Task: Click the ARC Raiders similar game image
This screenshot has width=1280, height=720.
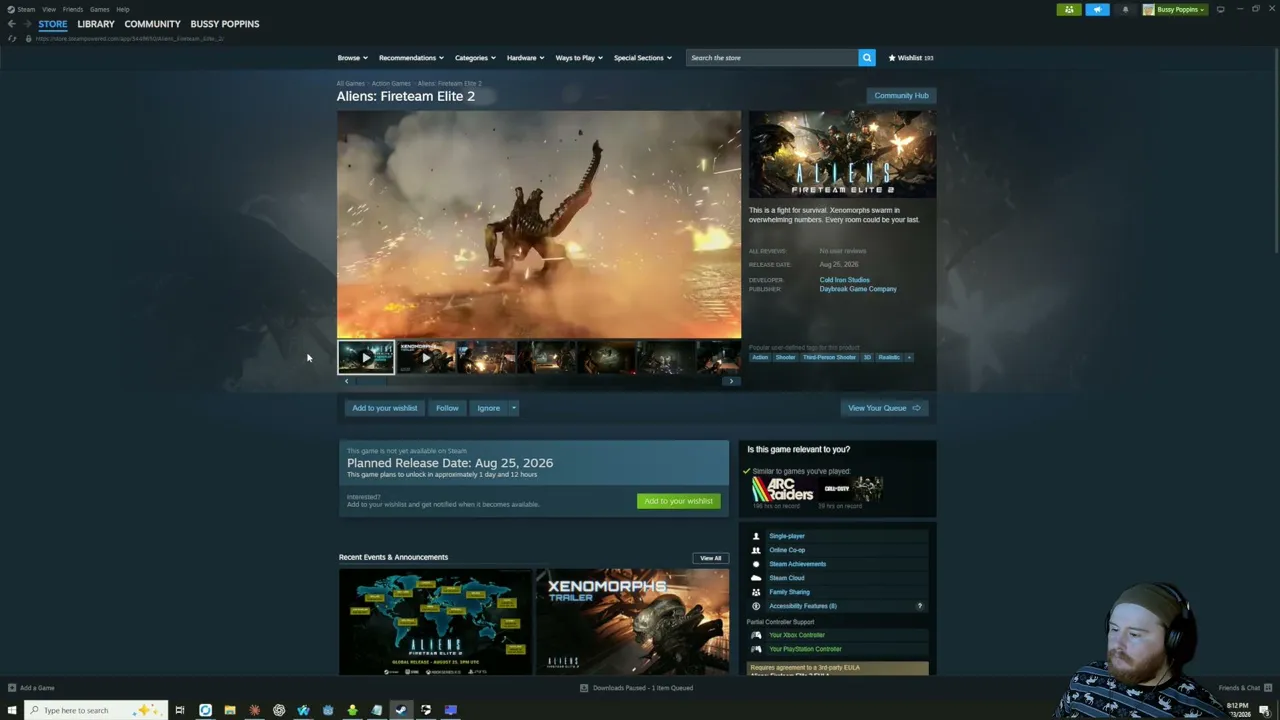Action: [x=782, y=489]
